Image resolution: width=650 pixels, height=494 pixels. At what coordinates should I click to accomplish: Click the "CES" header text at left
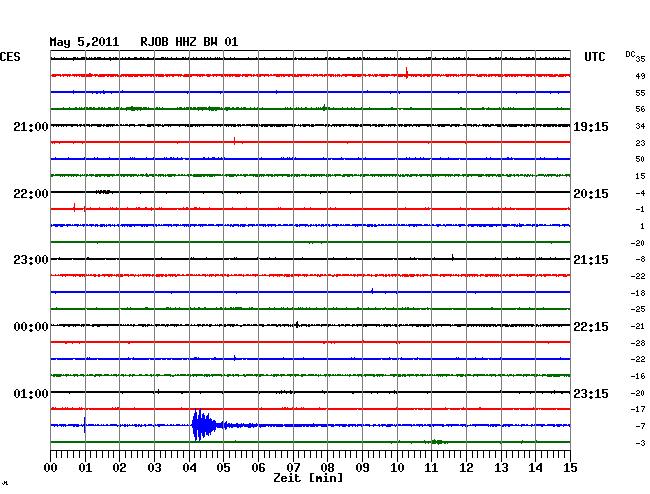click(x=10, y=57)
